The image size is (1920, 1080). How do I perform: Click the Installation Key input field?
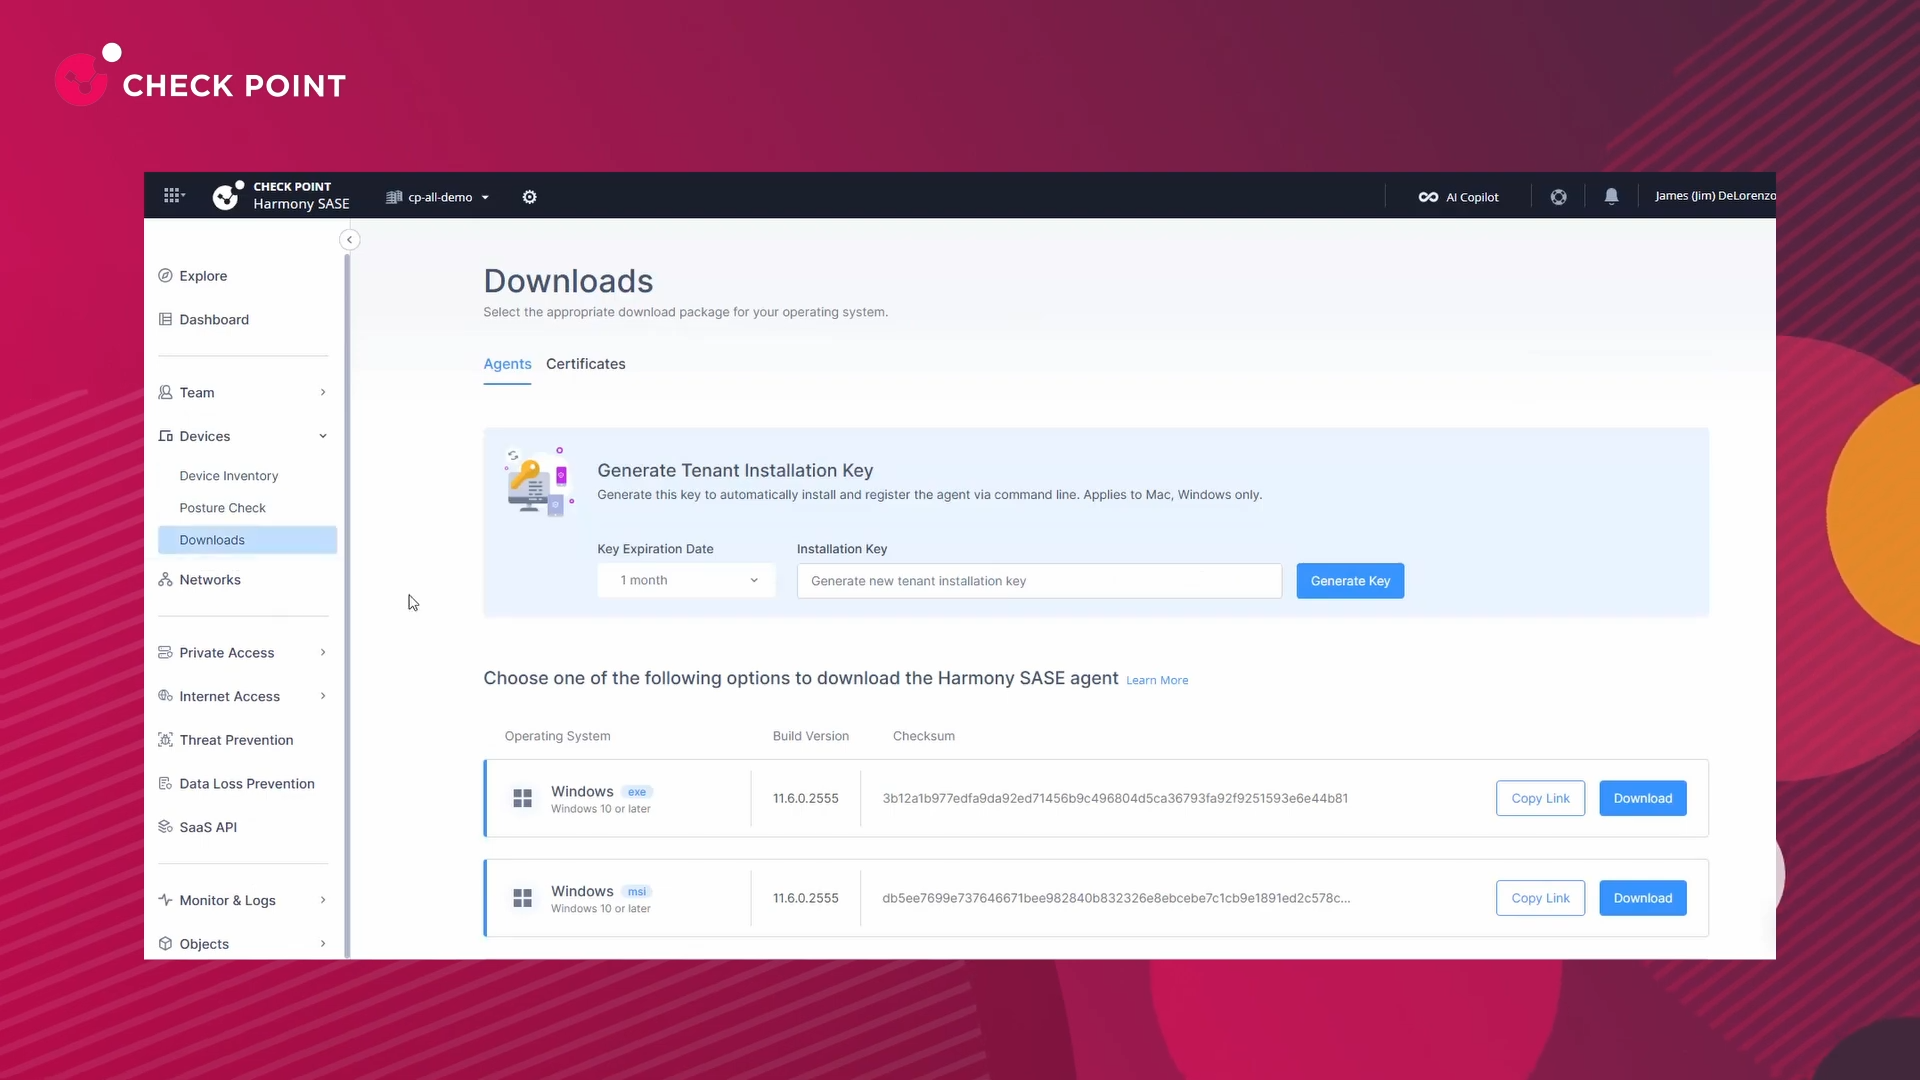(x=1039, y=581)
